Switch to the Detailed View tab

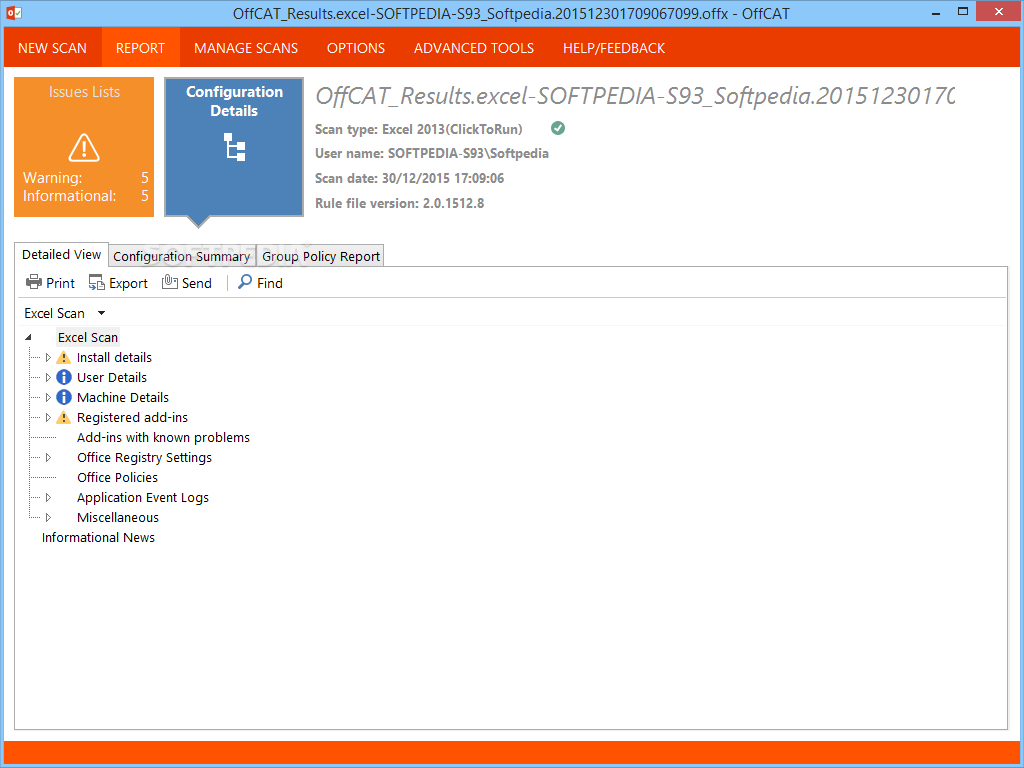(61, 255)
